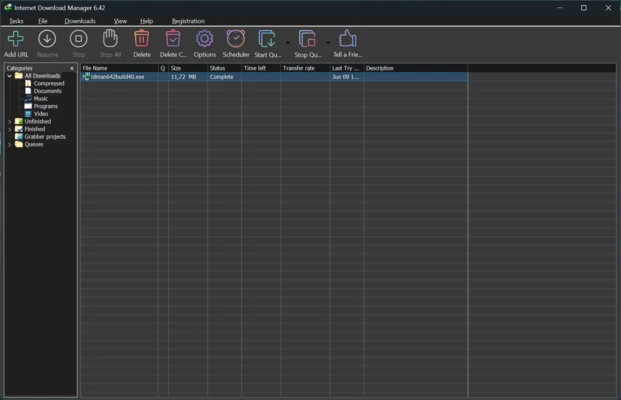
Task: Select the idman642build40.exe download row
Action: pyautogui.click(x=274, y=77)
